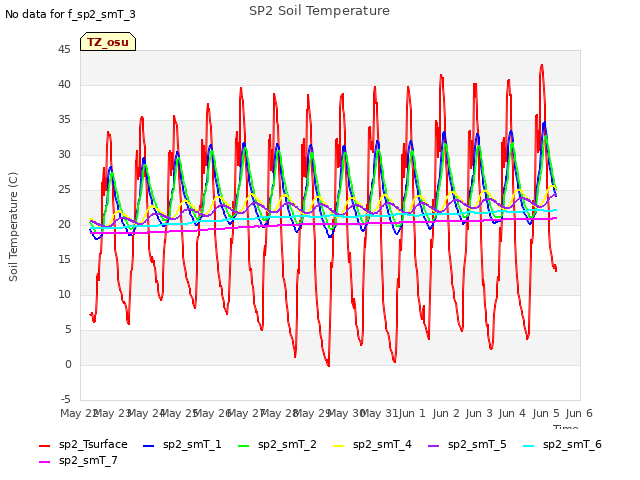640x480 pixels.
Task: Click the May 31 x-axis tick label
Action: (x=379, y=413)
